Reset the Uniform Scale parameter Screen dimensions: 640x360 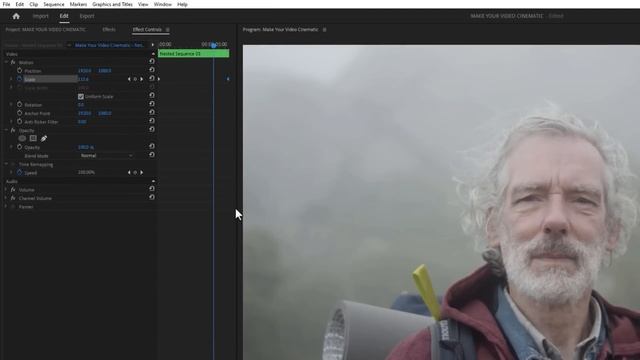(152, 96)
